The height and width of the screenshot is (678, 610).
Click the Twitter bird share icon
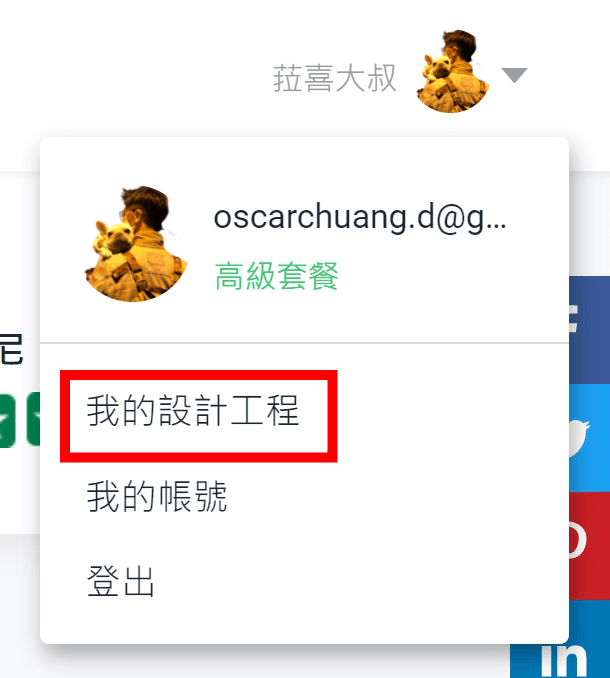coord(589,438)
